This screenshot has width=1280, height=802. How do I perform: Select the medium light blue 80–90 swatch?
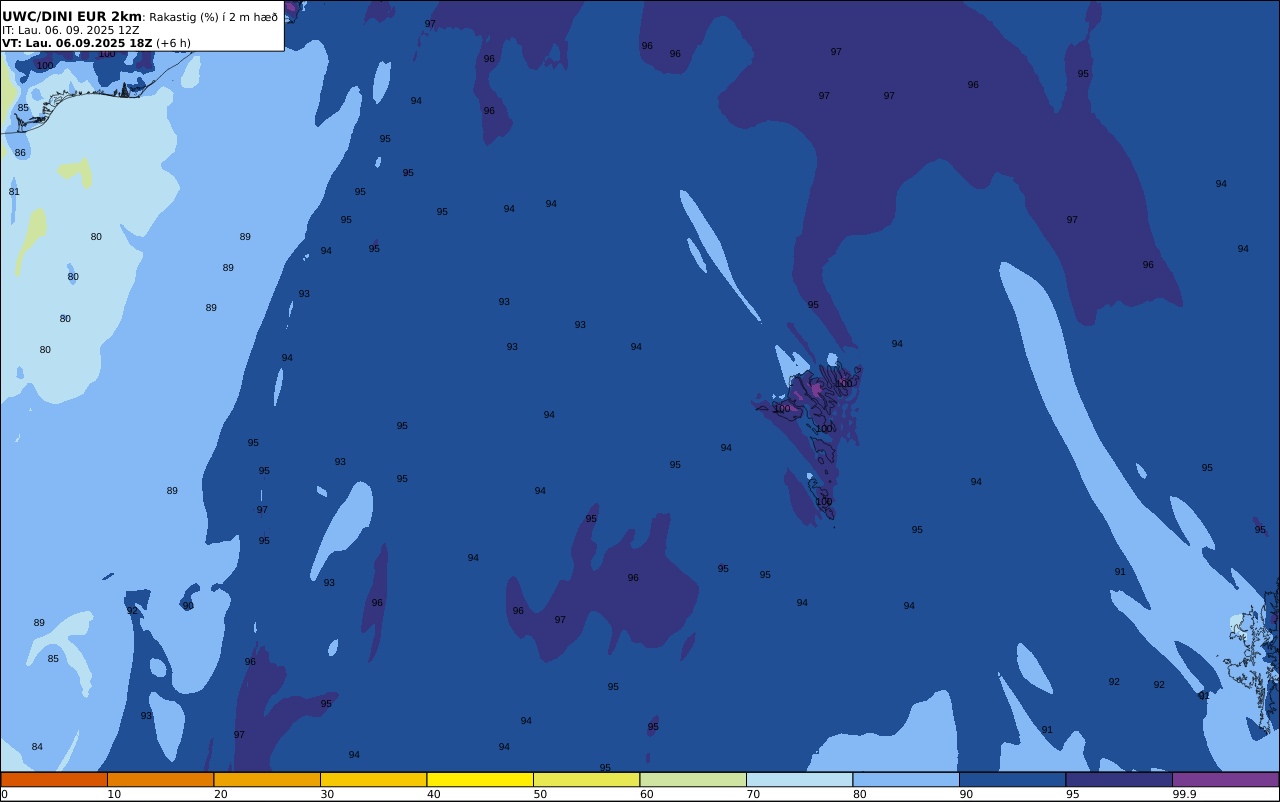click(x=906, y=779)
